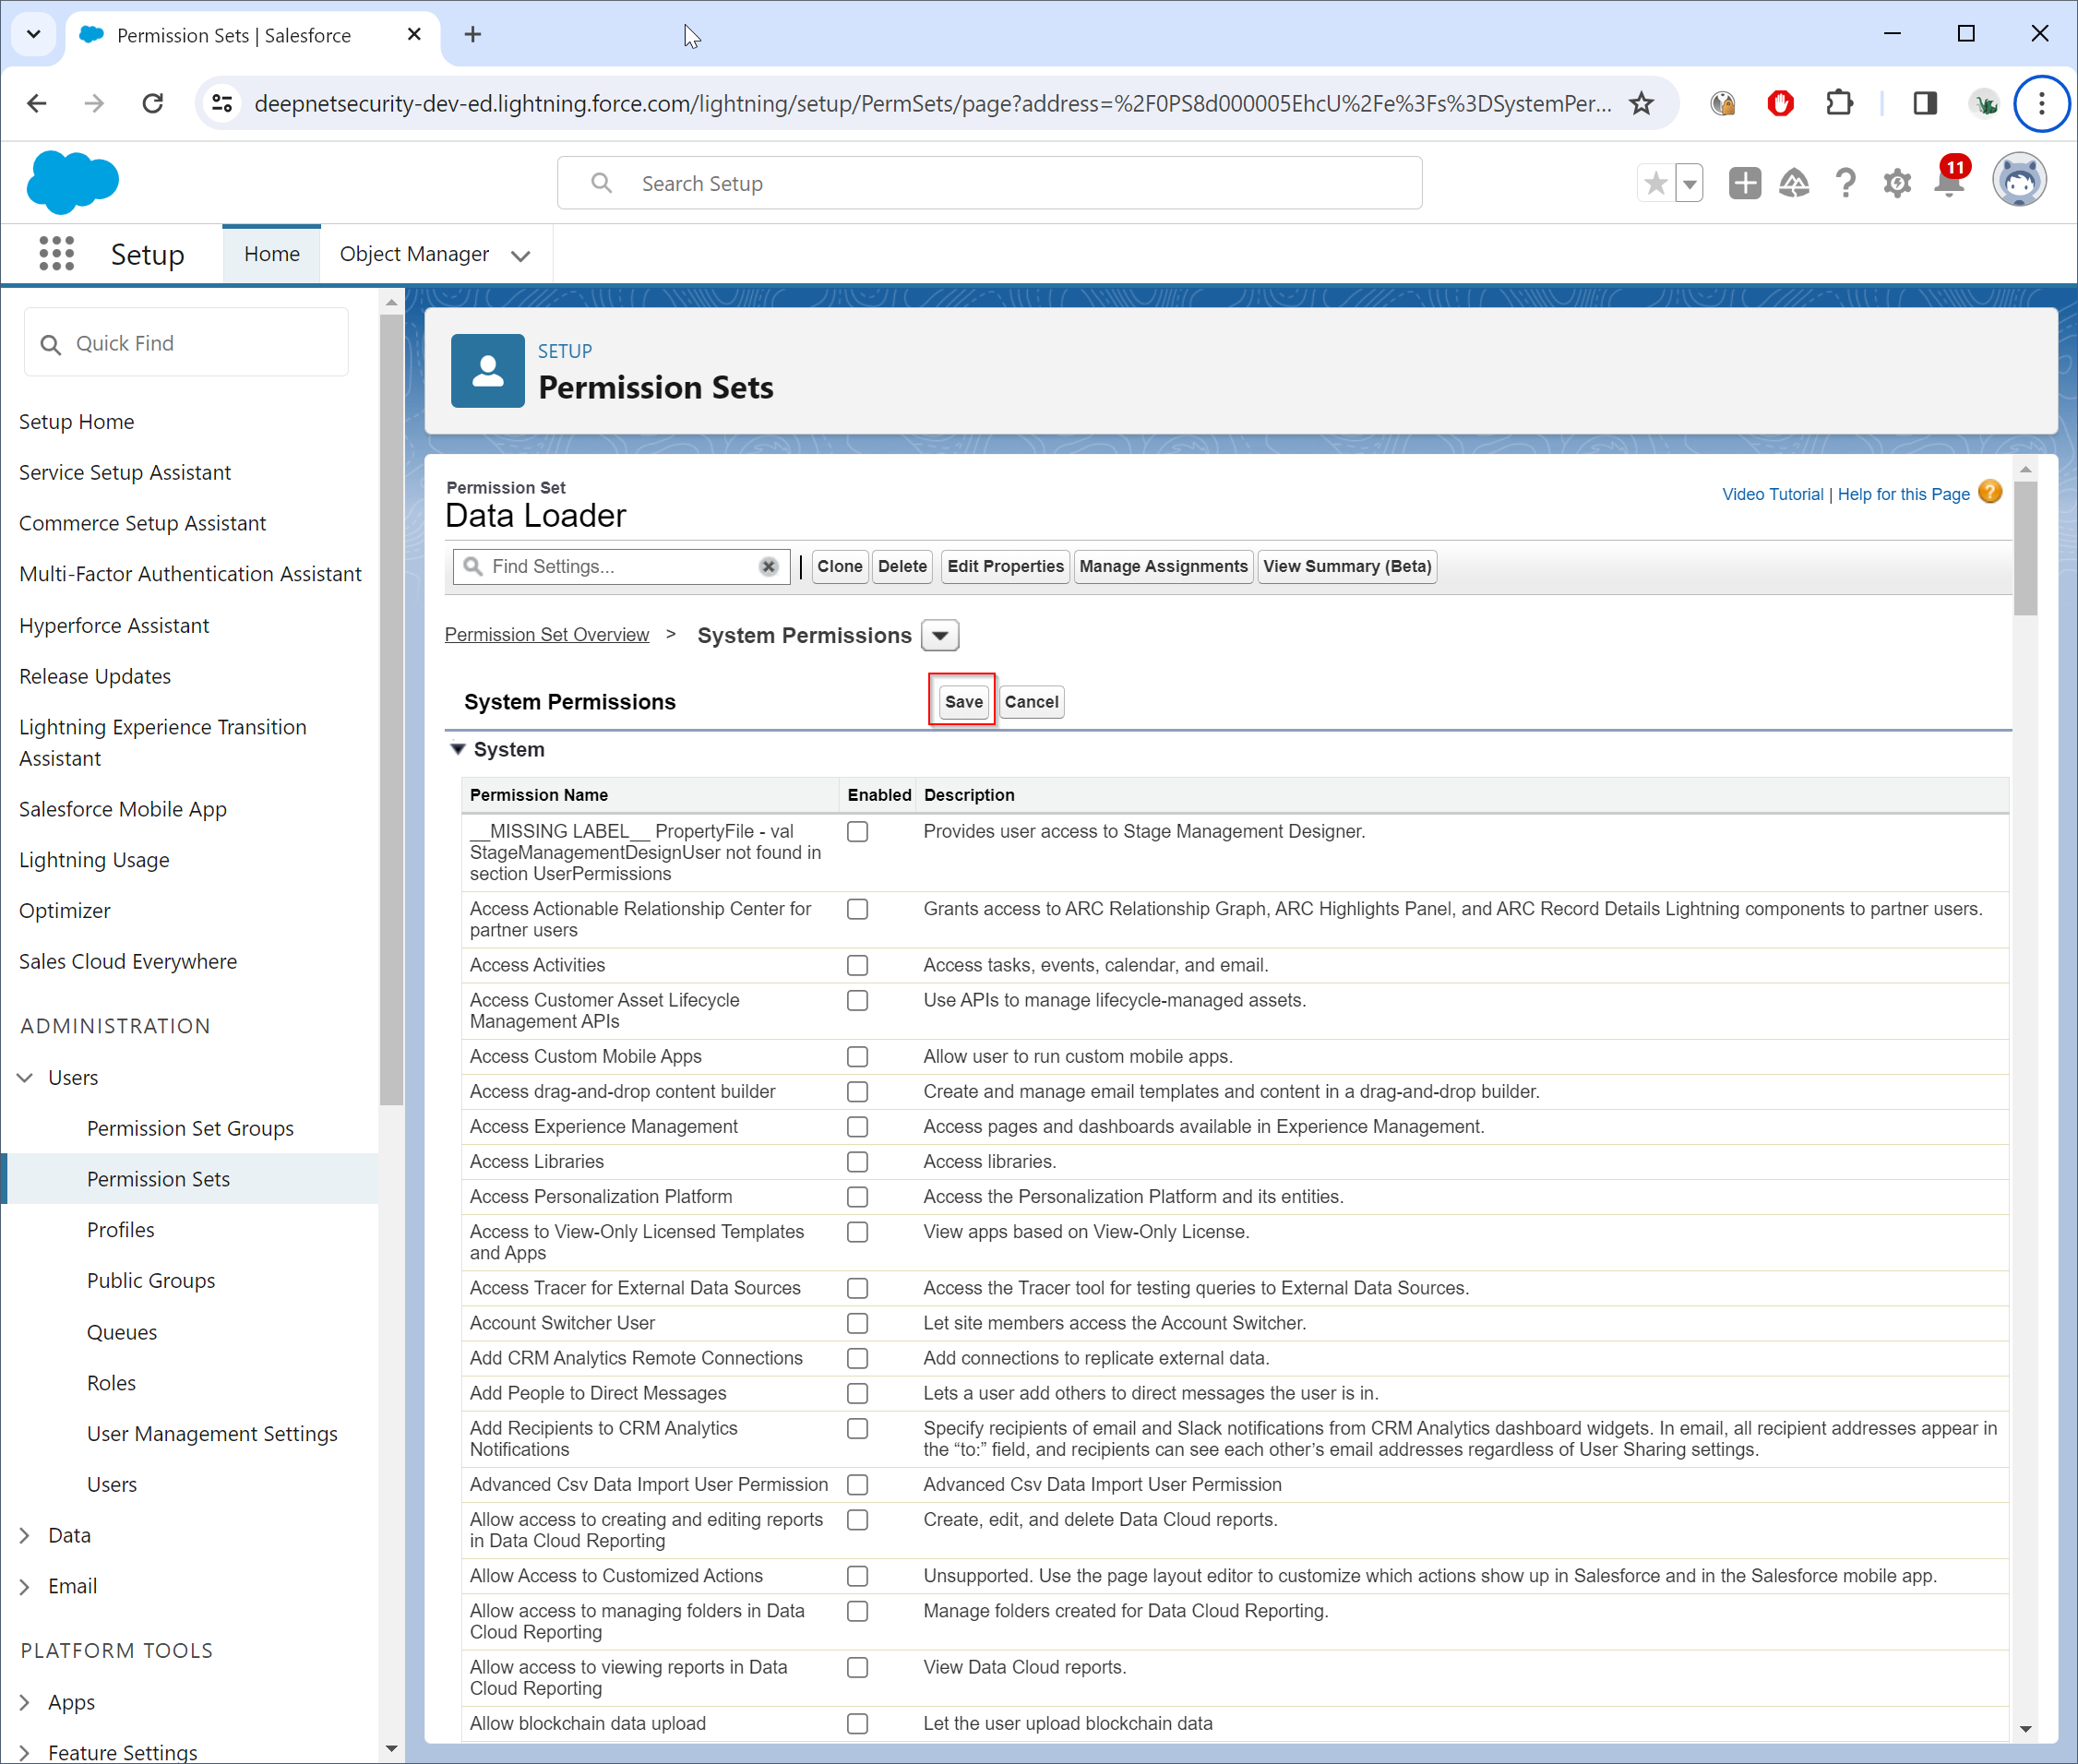Expand the Data tree item in sidebar
Image resolution: width=2078 pixels, height=1764 pixels.
[x=26, y=1535]
